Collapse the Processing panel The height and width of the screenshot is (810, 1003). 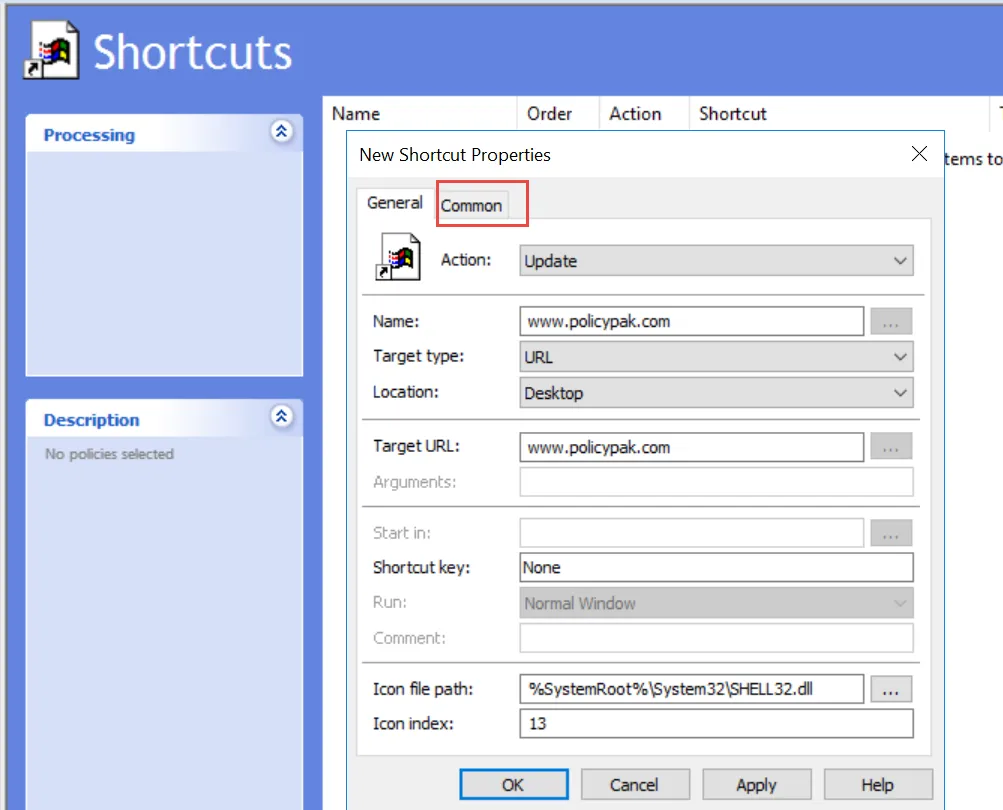[282, 132]
